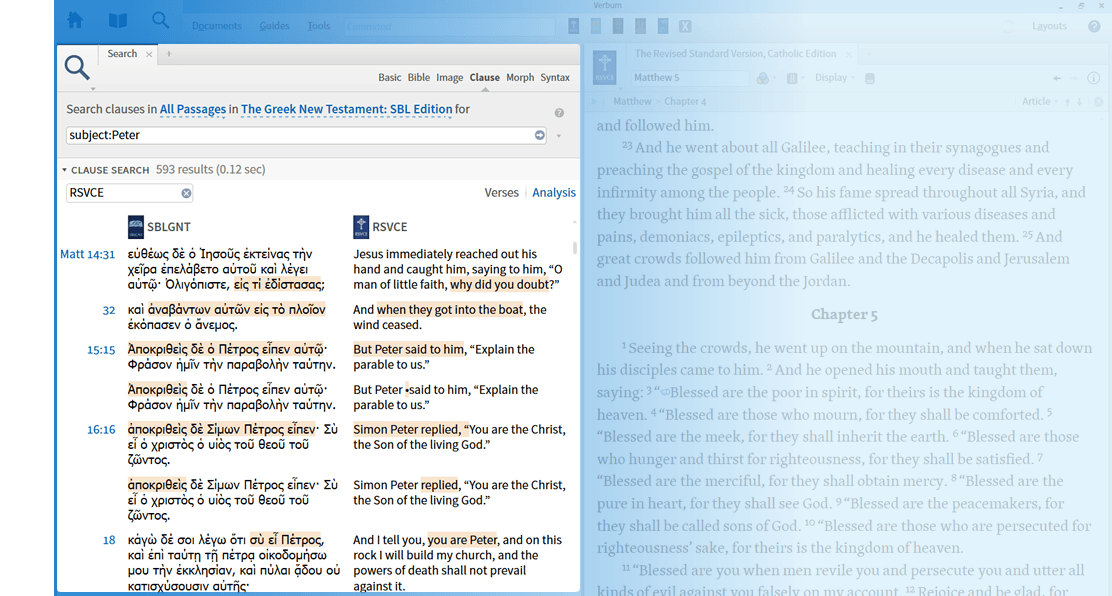
Task: Go back in RSVCE history
Action: click(1057, 78)
